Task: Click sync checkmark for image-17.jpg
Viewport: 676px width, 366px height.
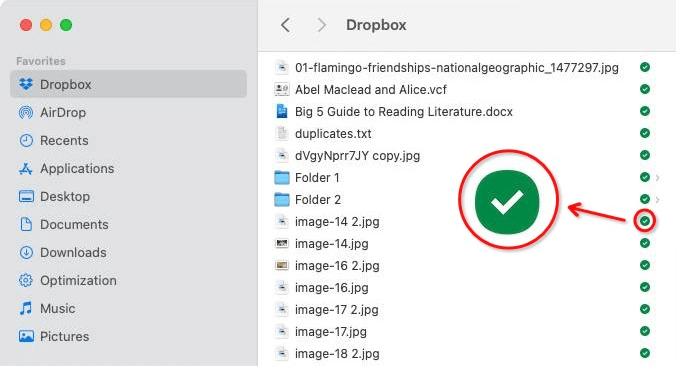Action: [x=645, y=331]
